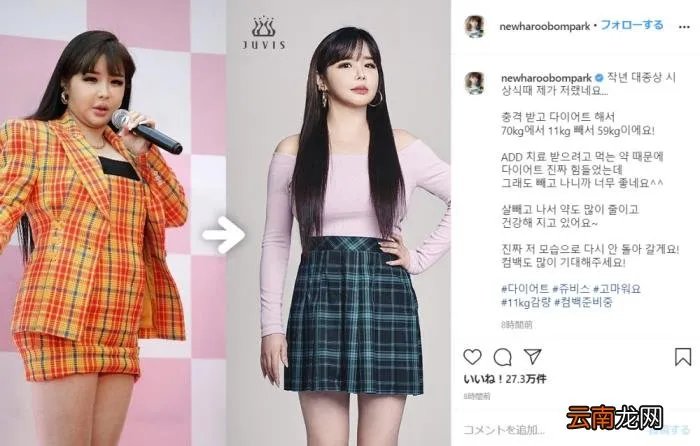Viewport: 700px width, 446px height.
Task: Save post with bookmark icon
Action: click(x=683, y=357)
